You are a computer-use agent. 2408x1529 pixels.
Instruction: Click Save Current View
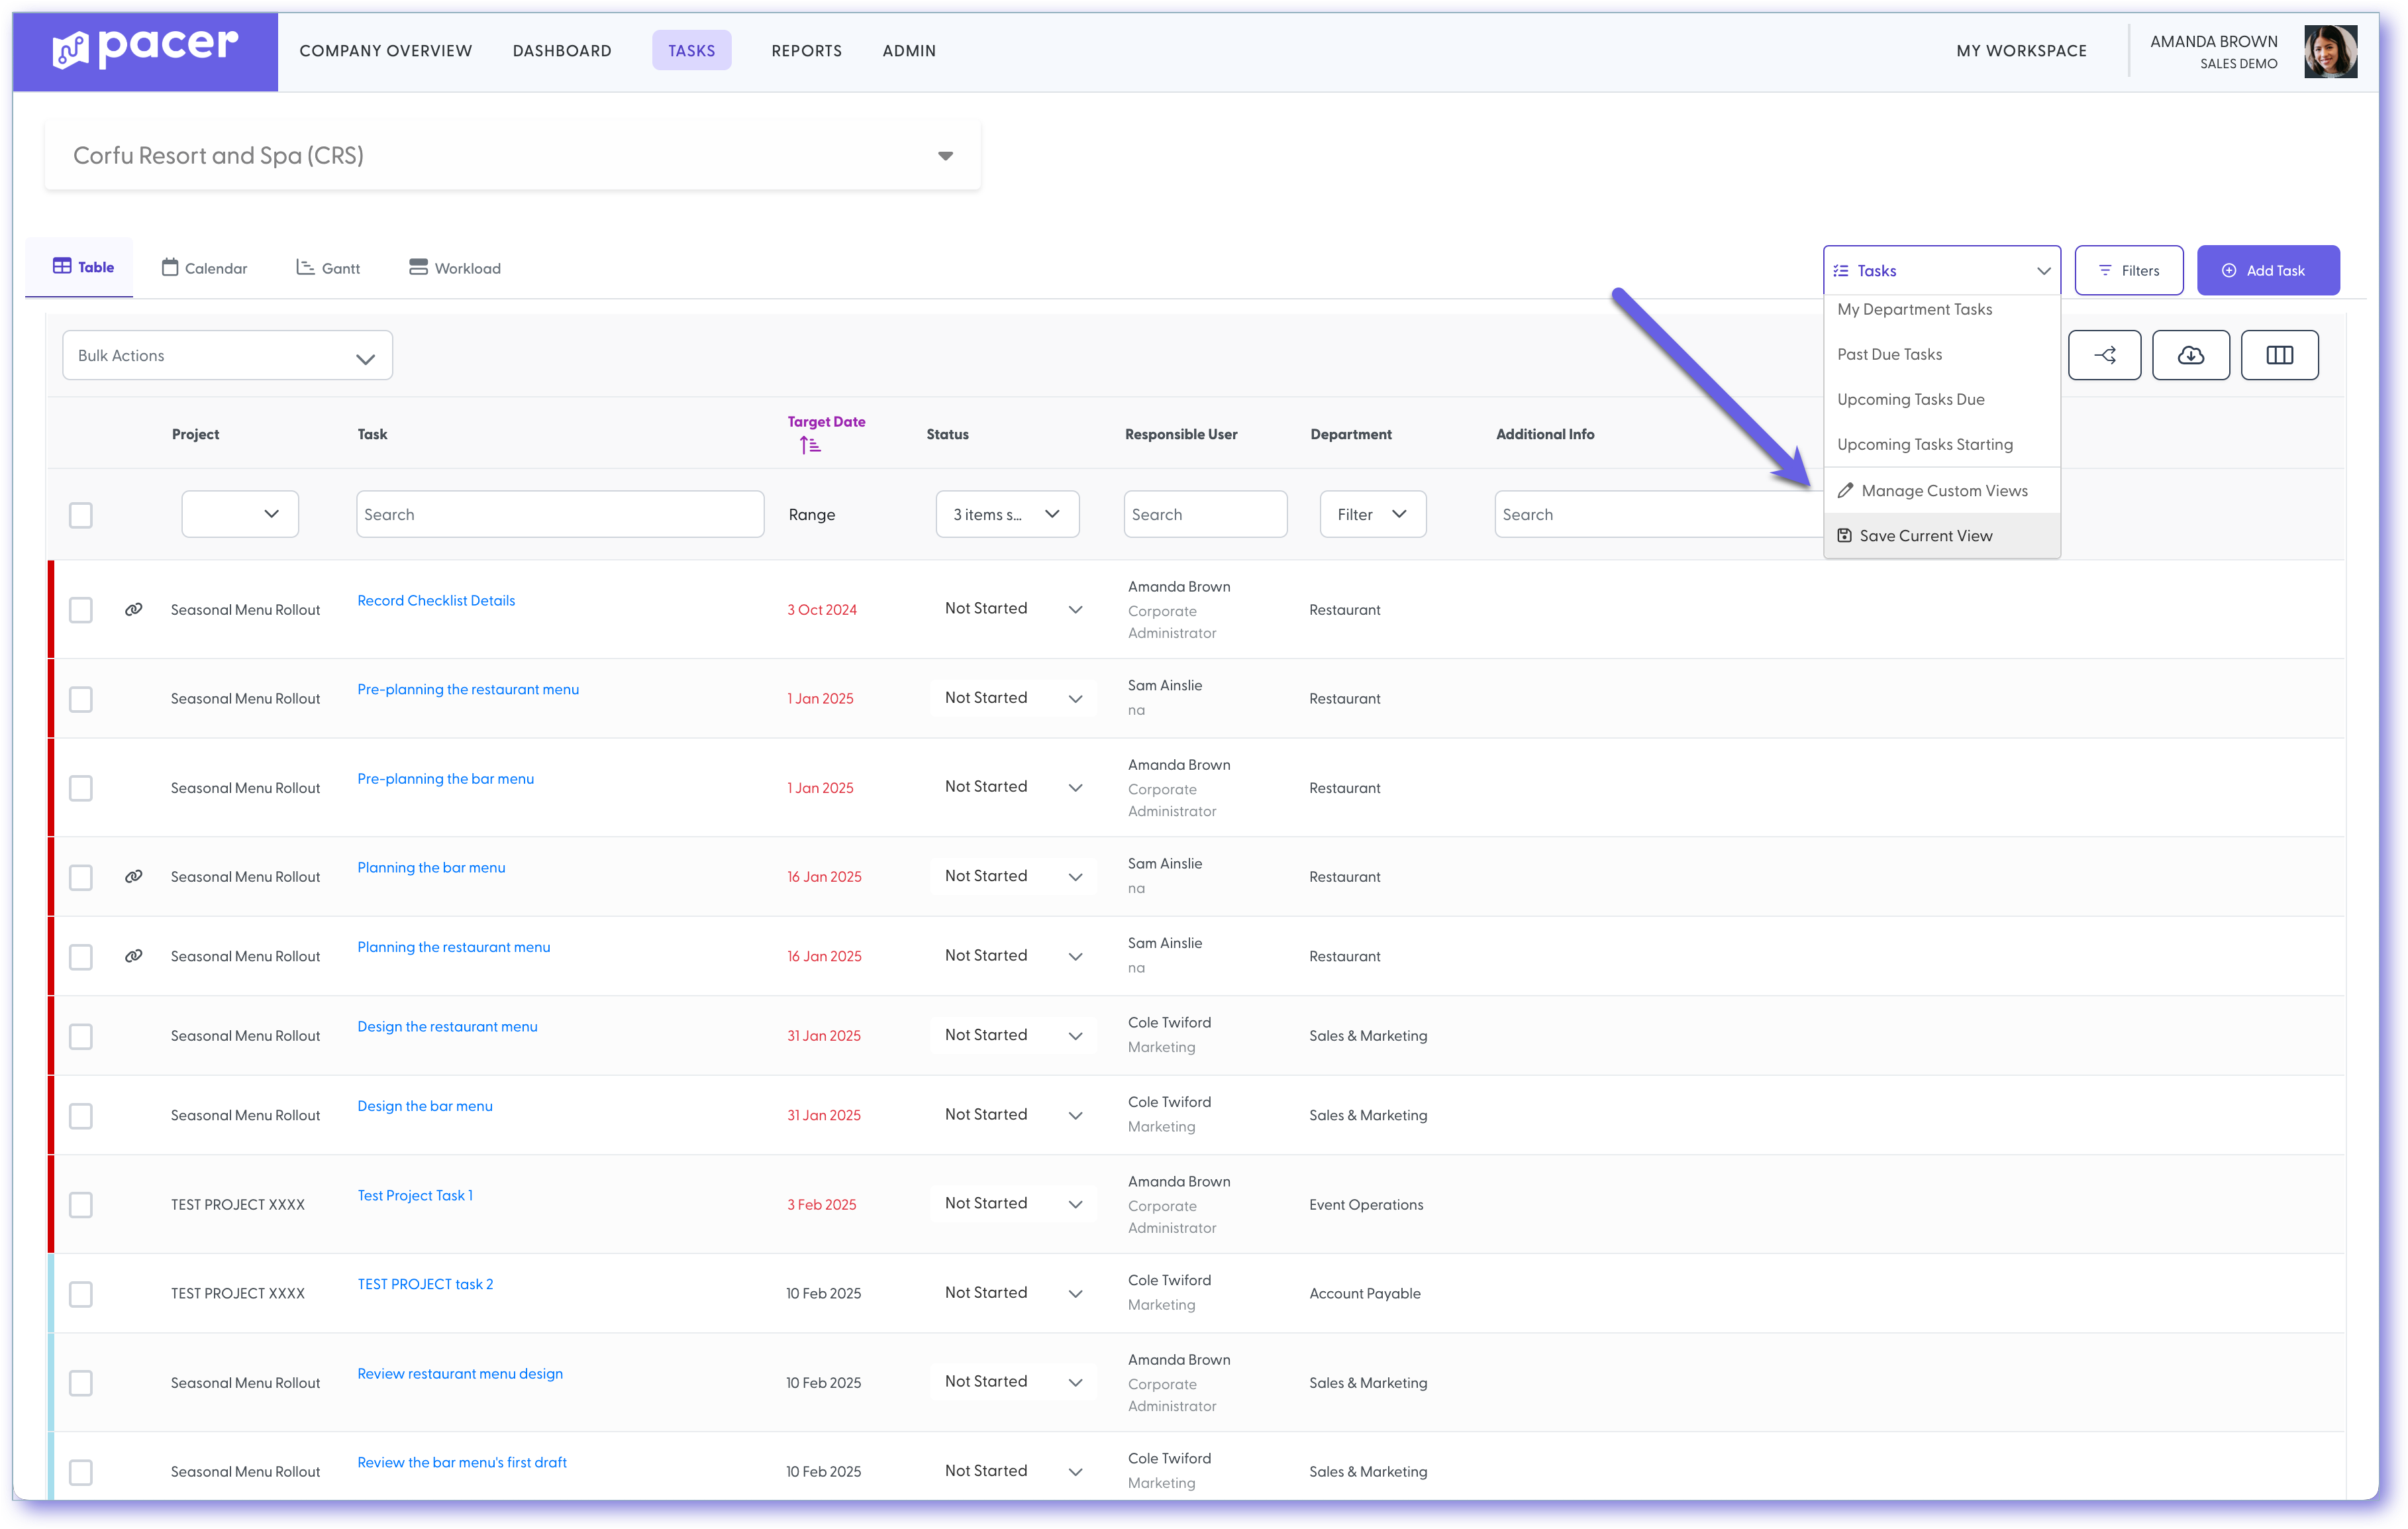pos(1941,536)
